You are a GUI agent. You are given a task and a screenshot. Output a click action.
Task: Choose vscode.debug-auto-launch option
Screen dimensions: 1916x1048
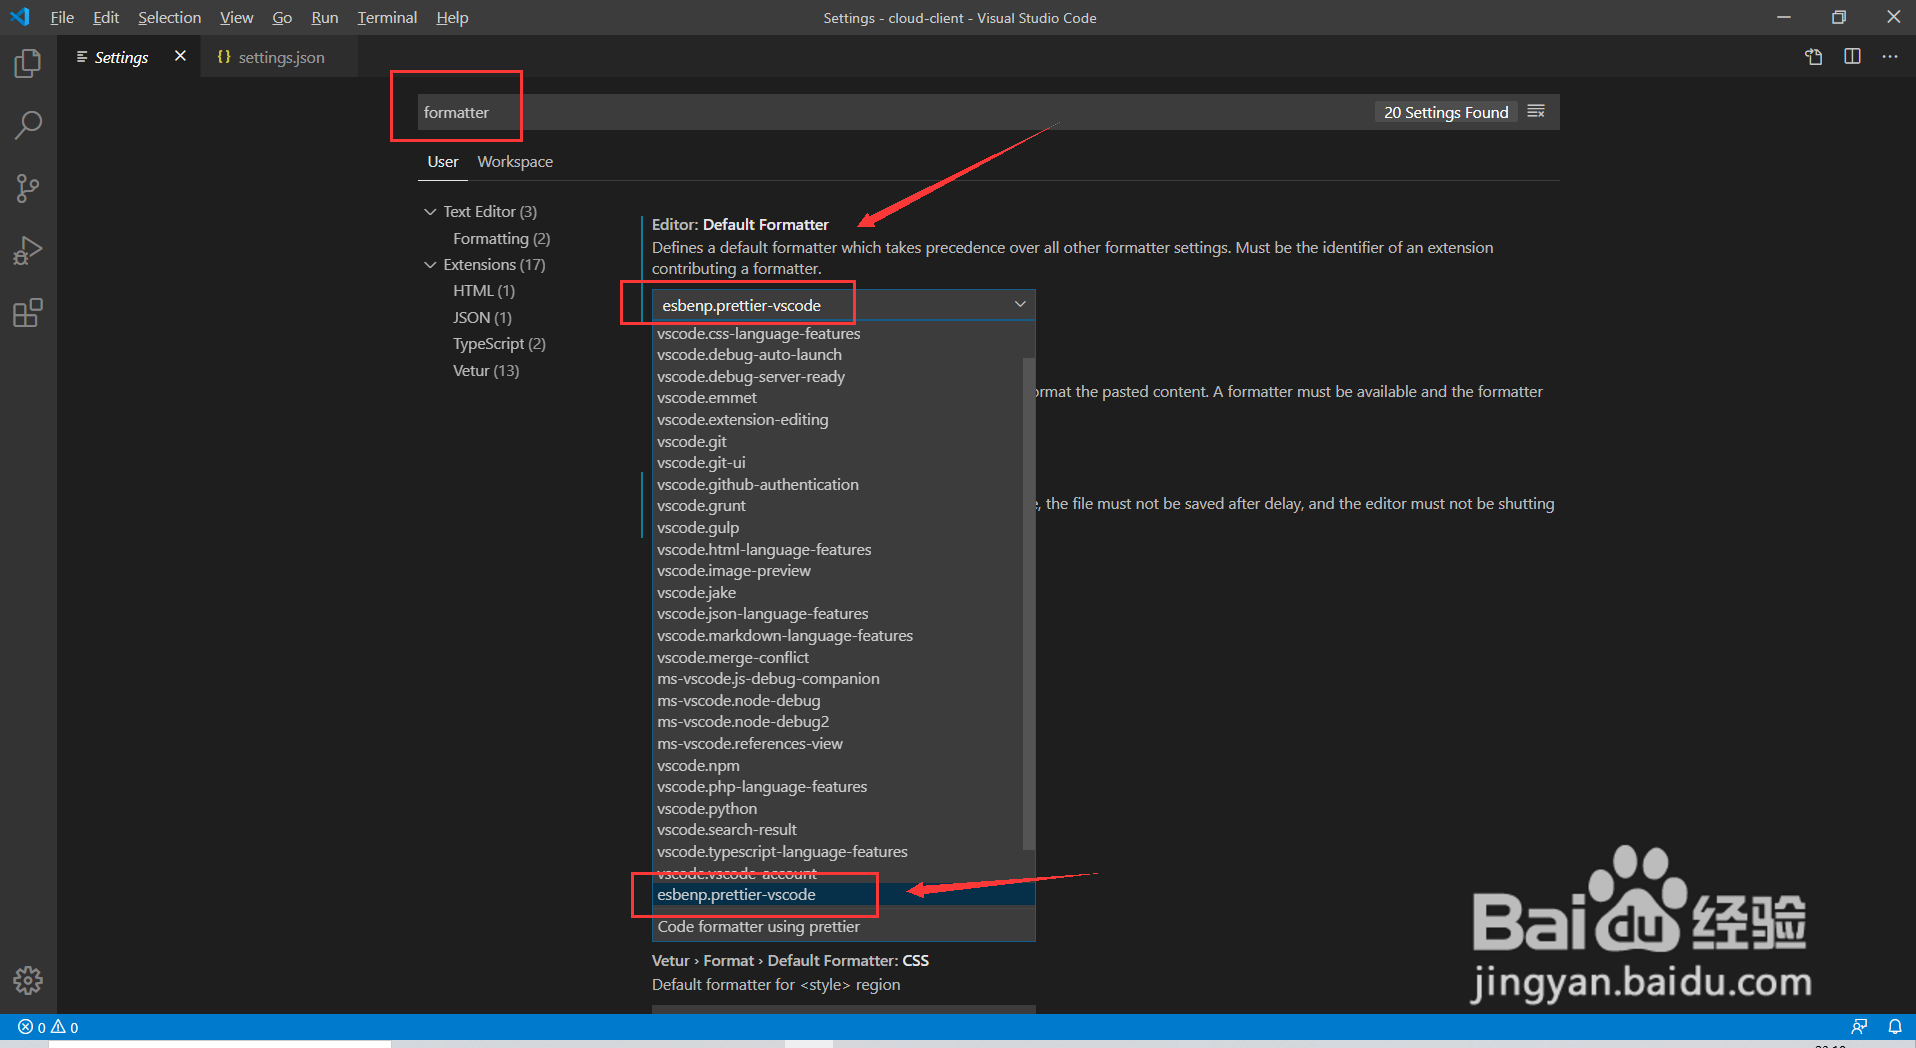click(x=838, y=354)
